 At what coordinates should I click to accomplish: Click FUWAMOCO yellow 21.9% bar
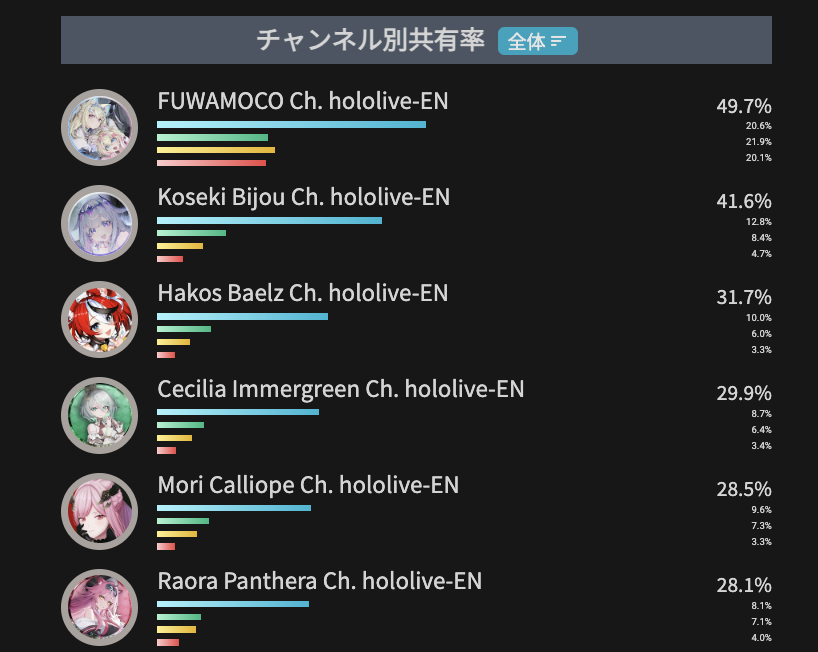click(x=216, y=150)
